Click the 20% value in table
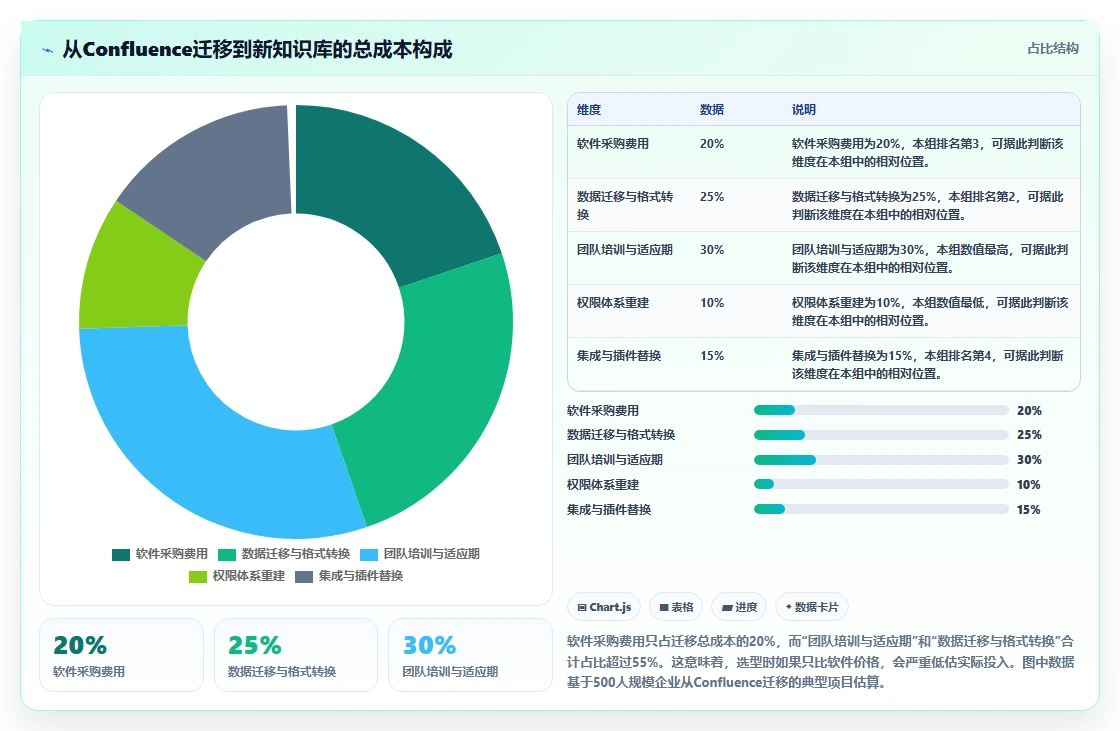Image resolution: width=1120 pixels, height=731 pixels. coord(712,144)
